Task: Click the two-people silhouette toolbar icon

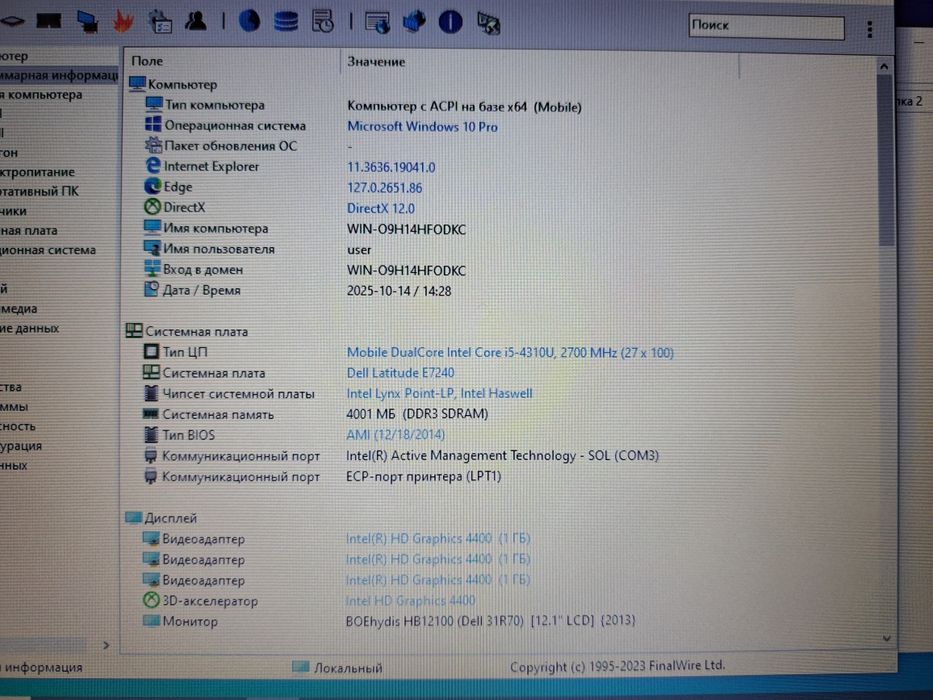Action: click(x=196, y=21)
